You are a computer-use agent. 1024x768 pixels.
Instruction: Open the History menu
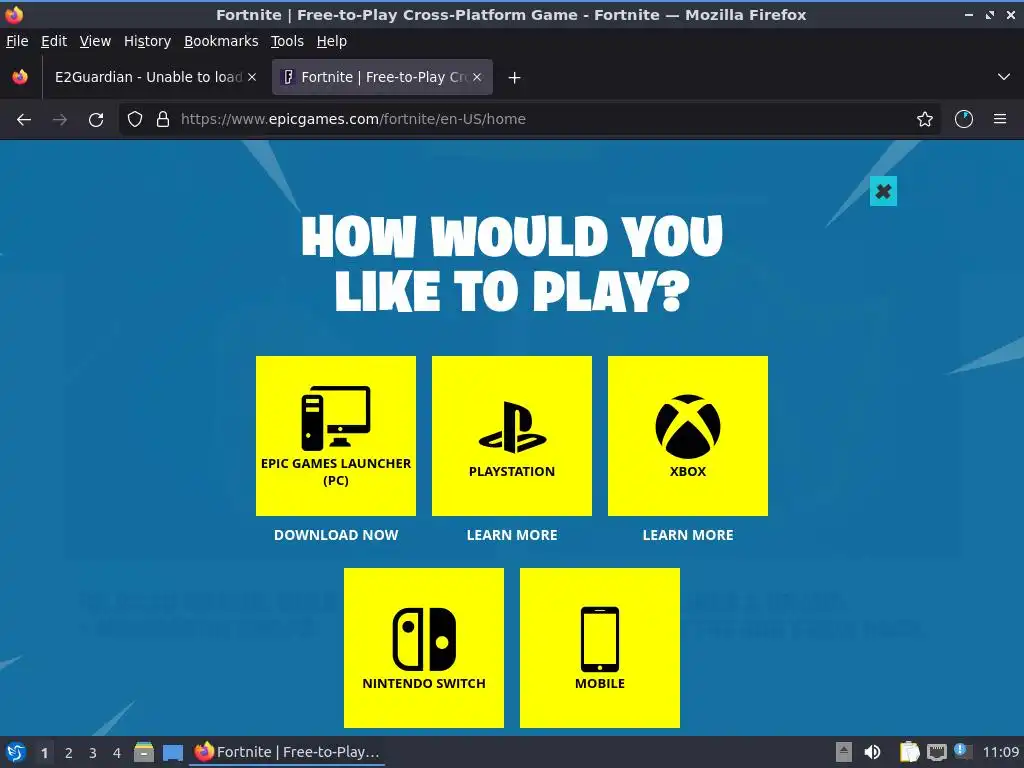148,41
